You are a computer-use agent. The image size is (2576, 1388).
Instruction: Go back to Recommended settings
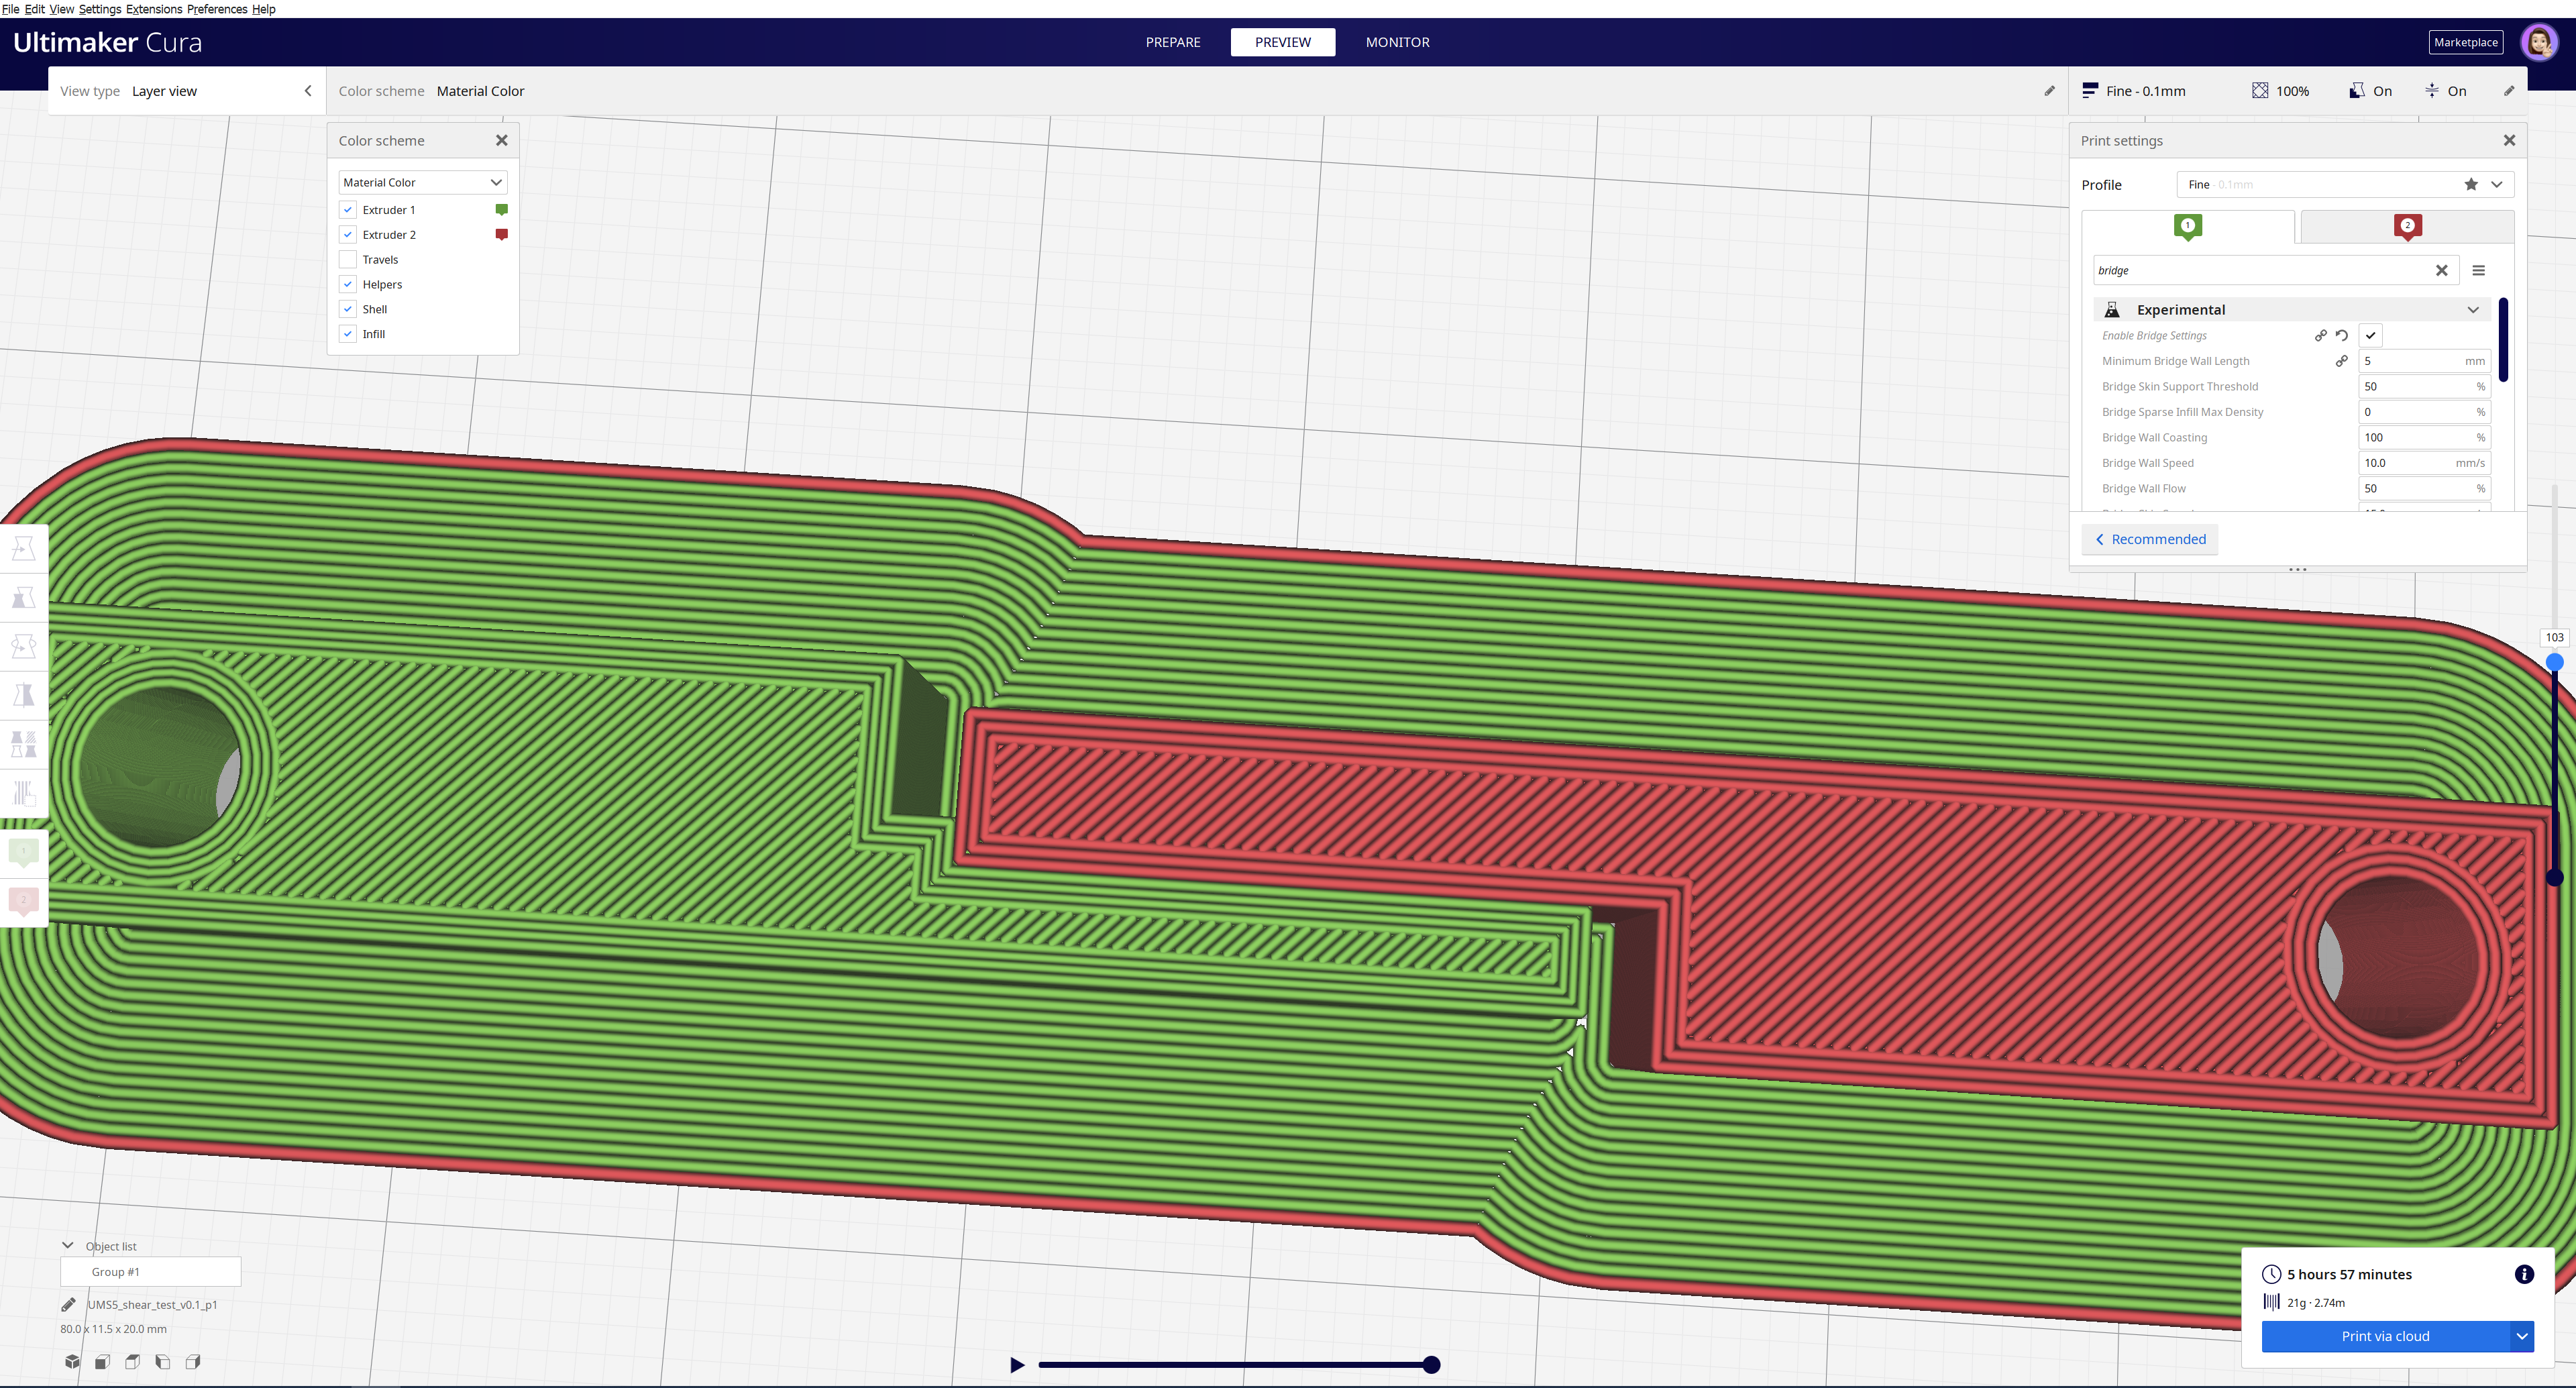2150,539
